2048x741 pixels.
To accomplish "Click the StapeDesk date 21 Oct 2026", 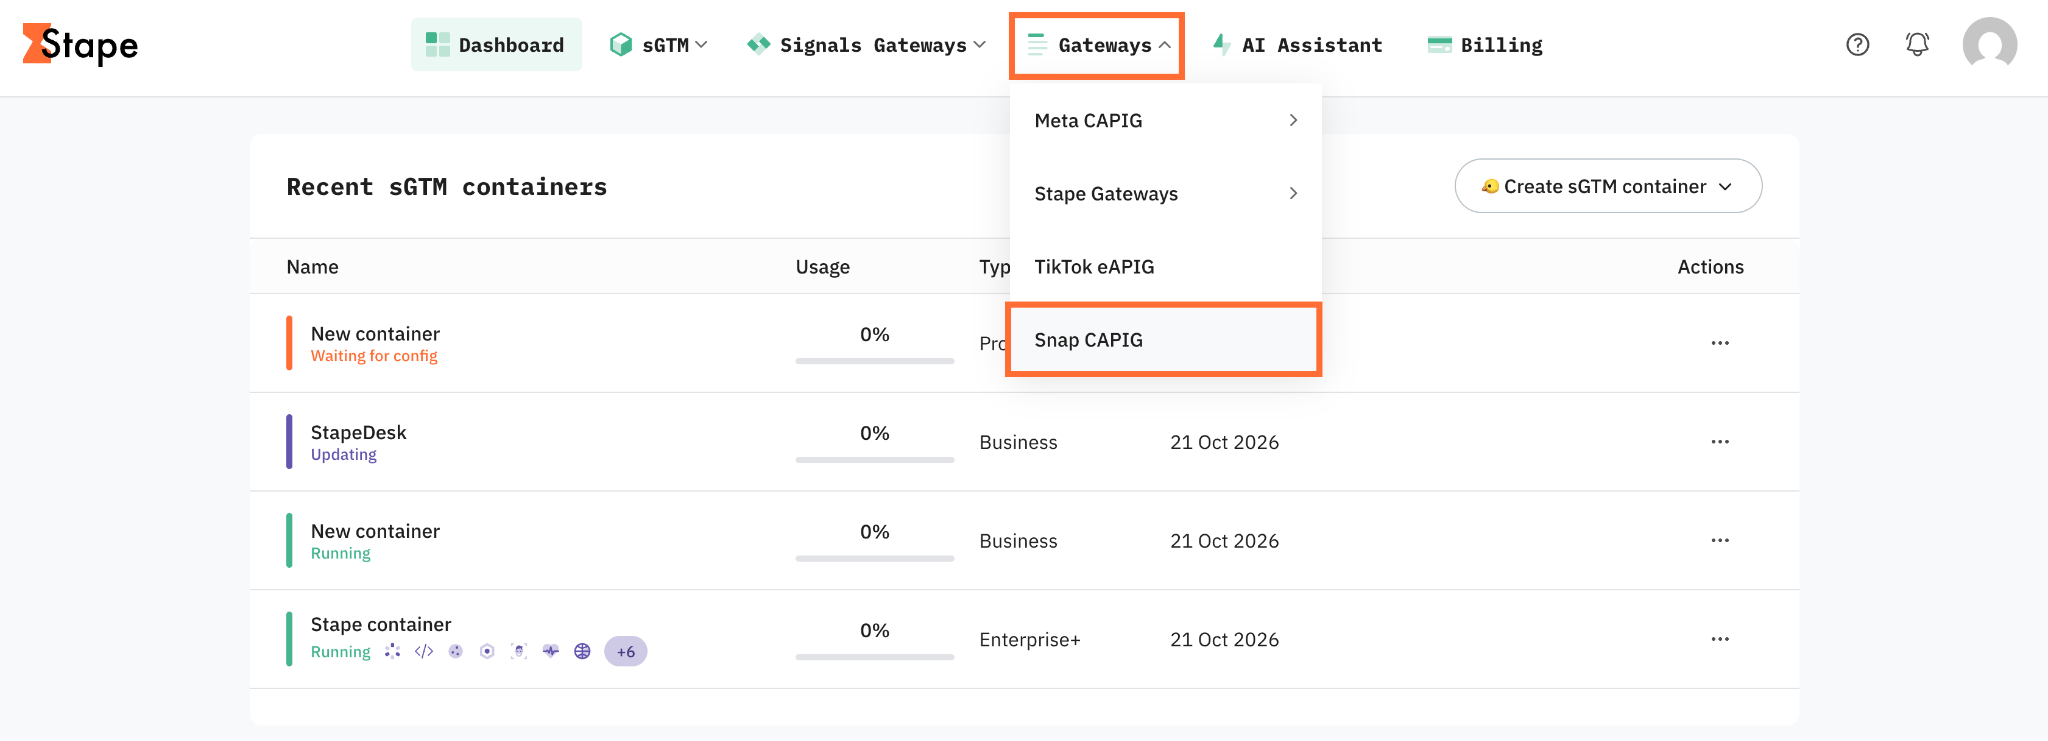I will point(1225,442).
